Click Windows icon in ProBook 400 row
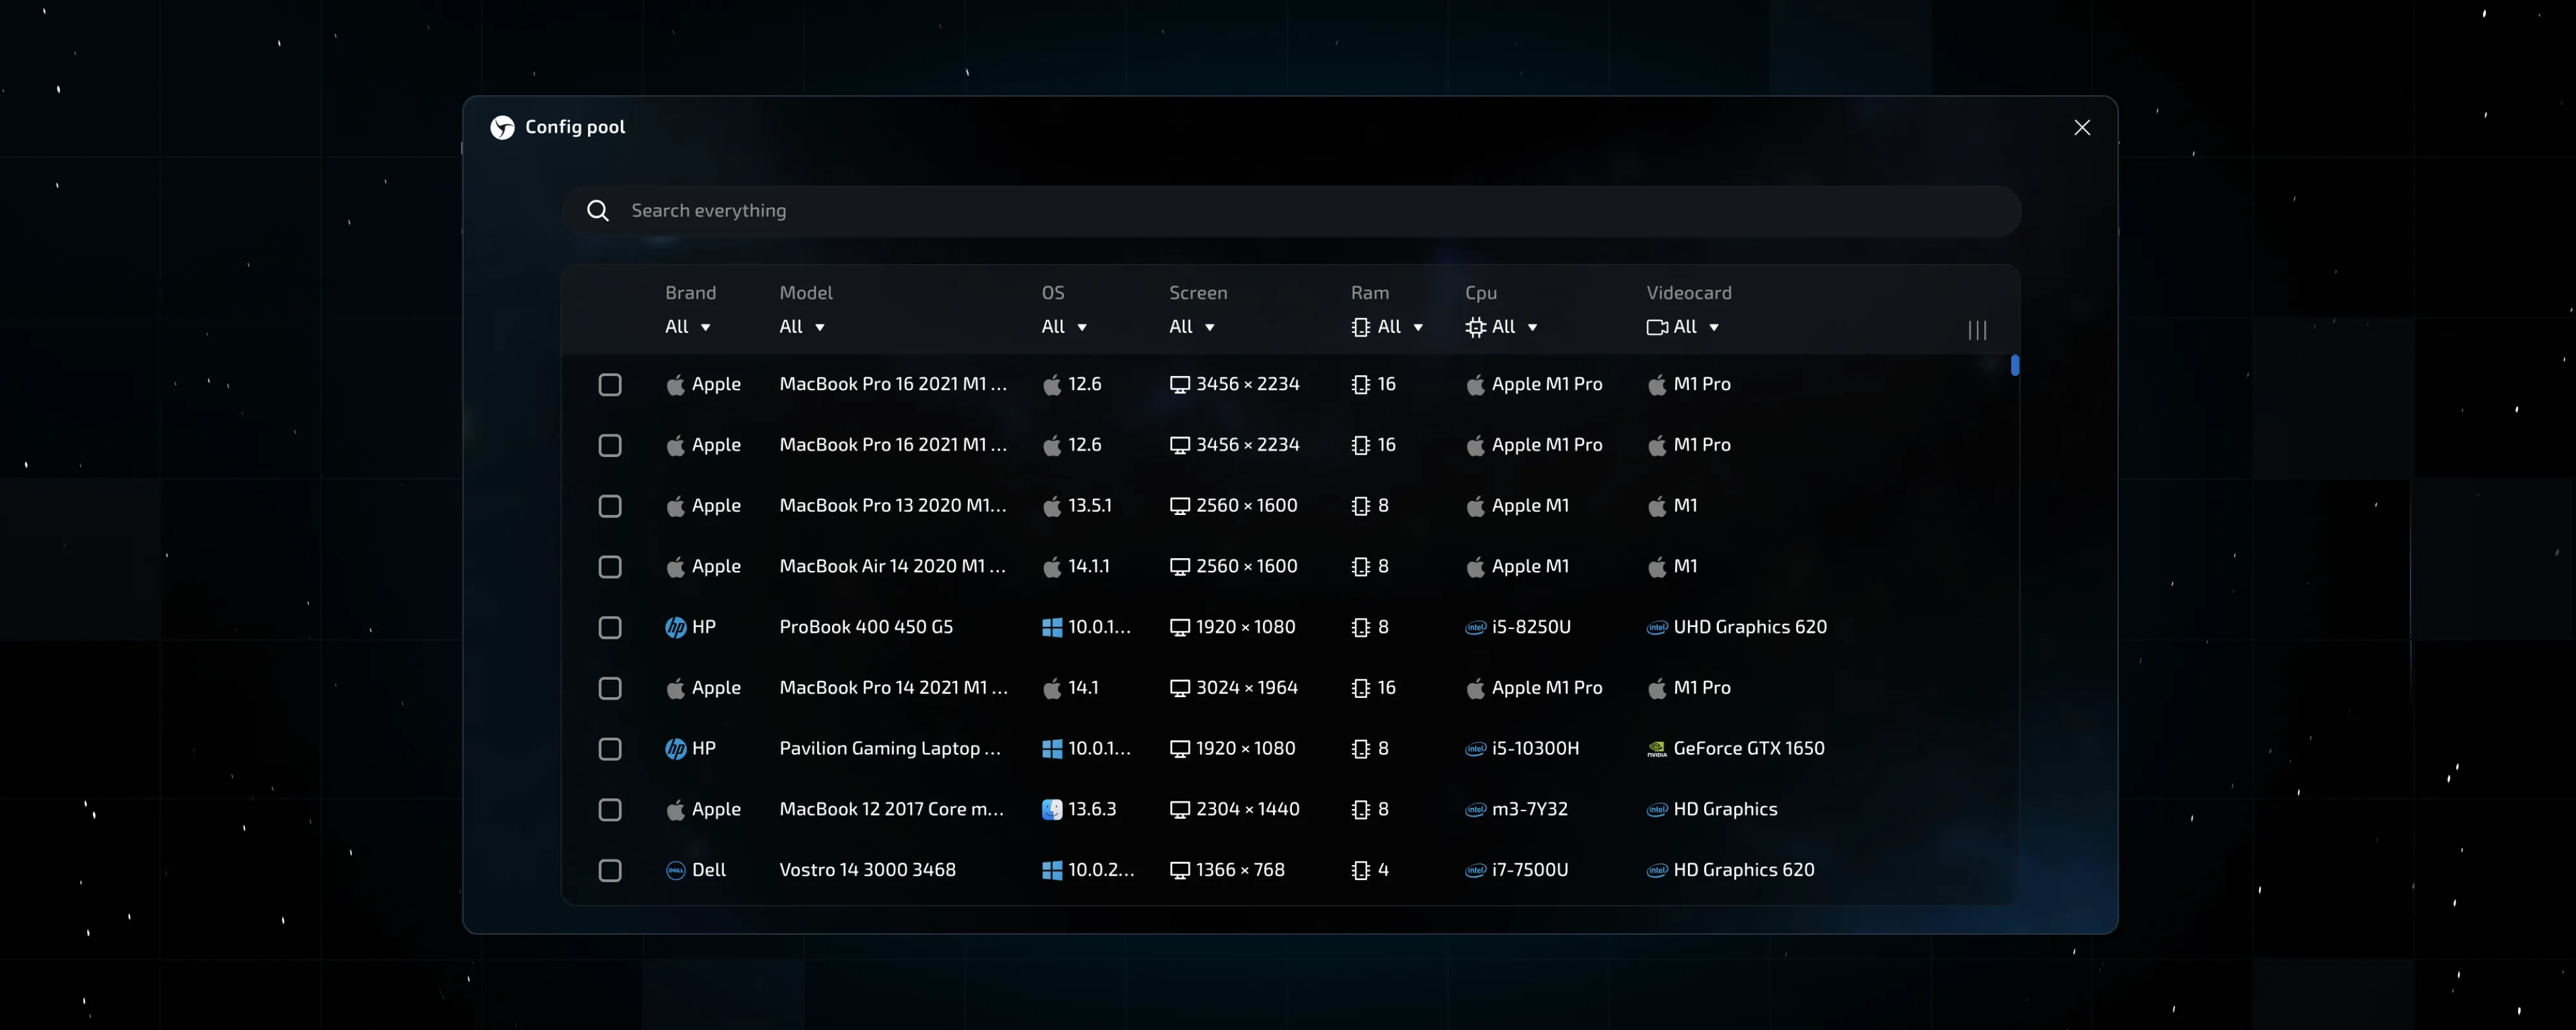This screenshot has width=2576, height=1030. point(1052,628)
